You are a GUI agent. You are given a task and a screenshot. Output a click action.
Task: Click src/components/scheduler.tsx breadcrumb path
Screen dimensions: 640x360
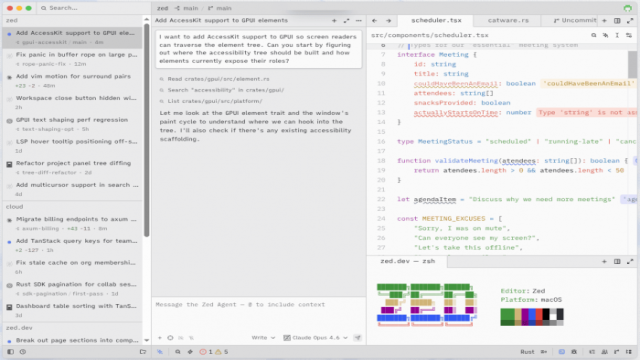click(x=430, y=36)
